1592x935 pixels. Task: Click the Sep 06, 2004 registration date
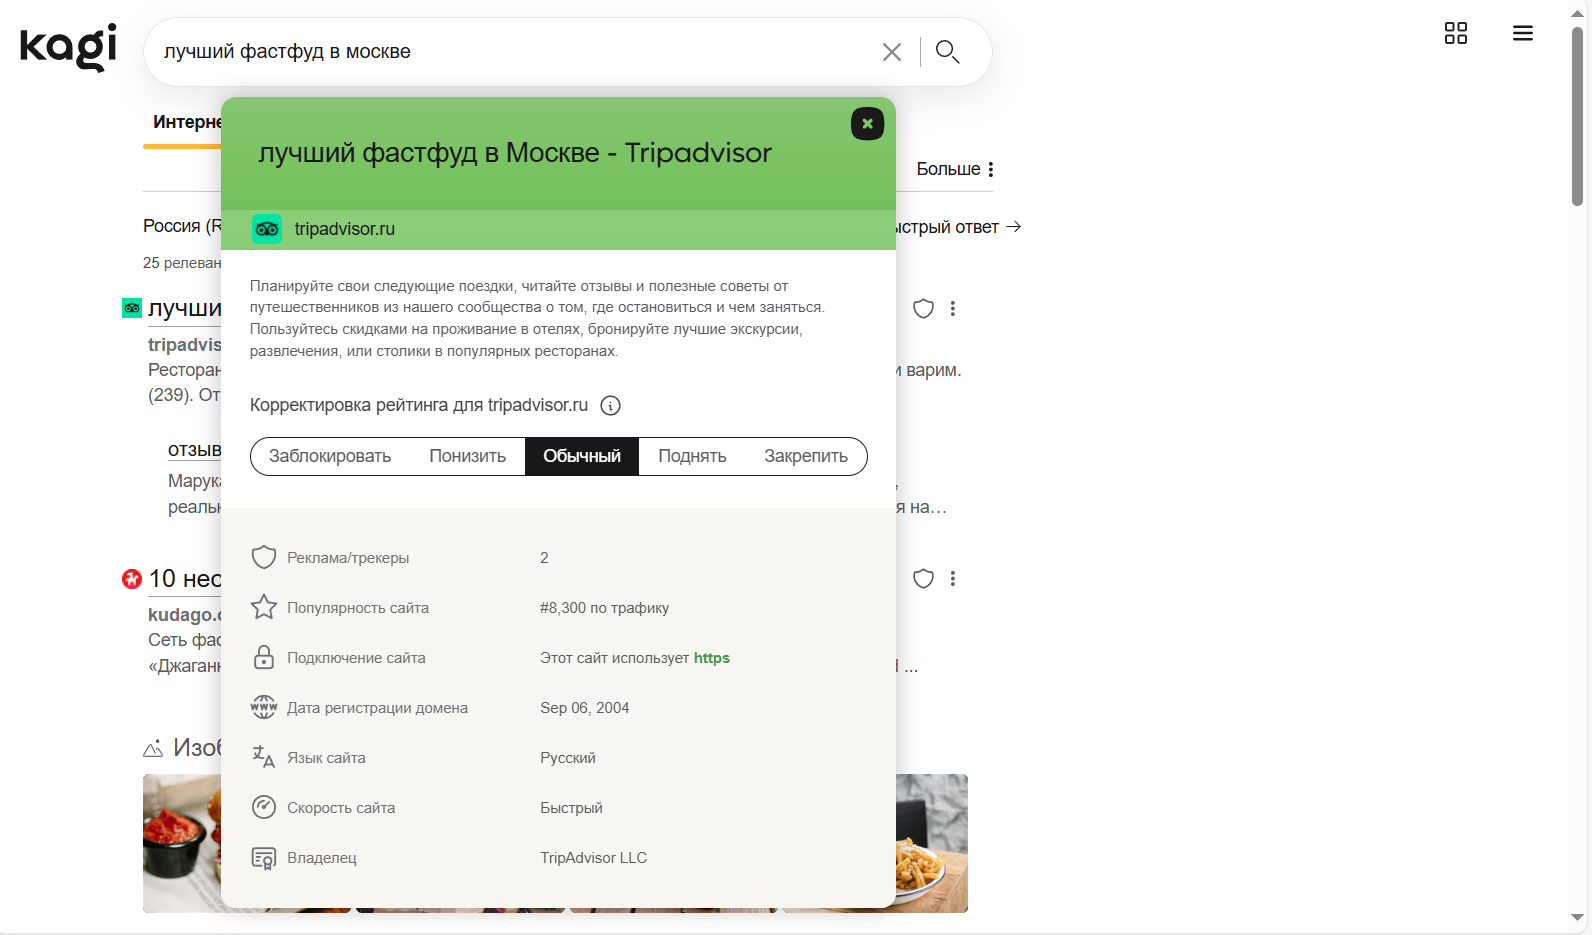[x=585, y=708]
